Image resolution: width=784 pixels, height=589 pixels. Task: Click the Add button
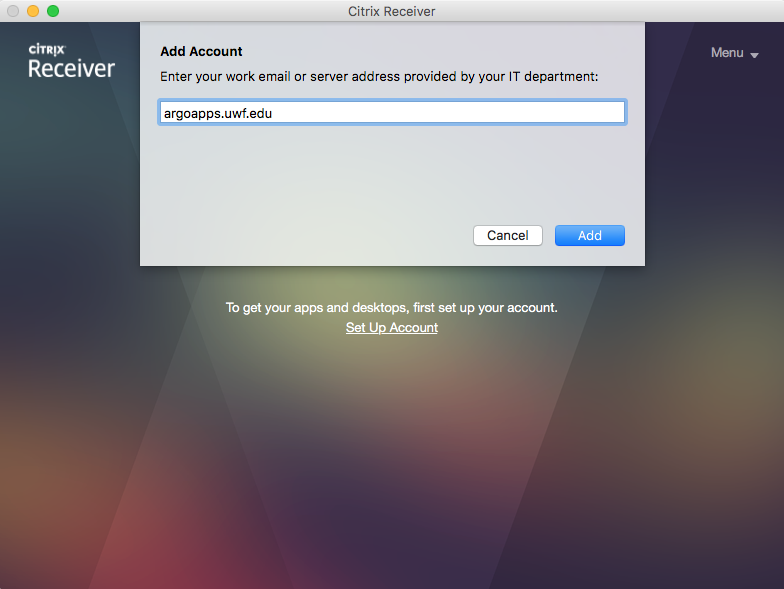point(590,236)
